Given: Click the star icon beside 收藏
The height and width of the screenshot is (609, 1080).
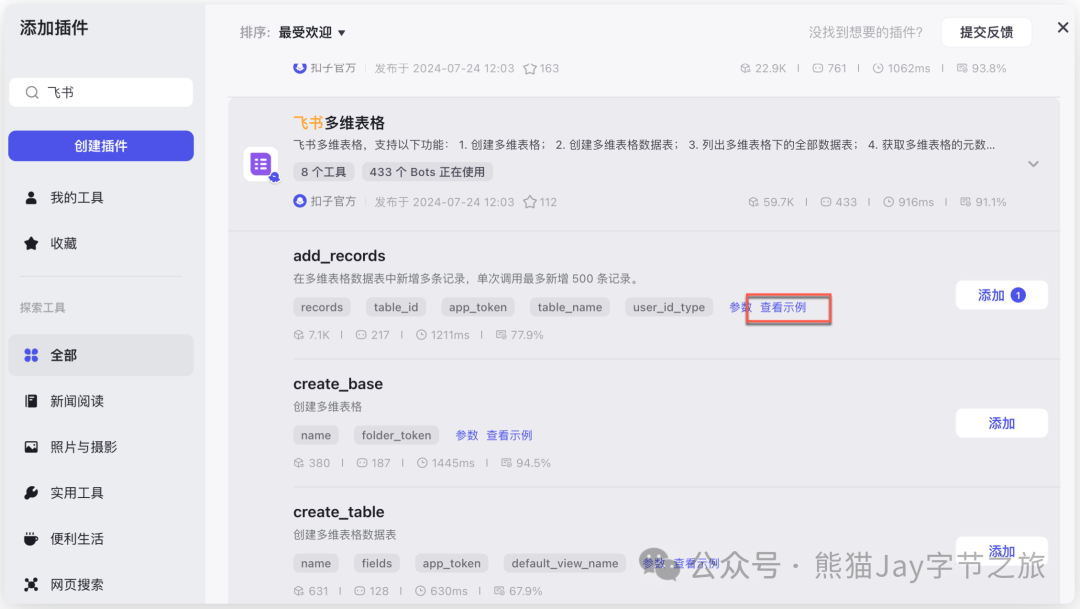Looking at the screenshot, I should [x=31, y=243].
